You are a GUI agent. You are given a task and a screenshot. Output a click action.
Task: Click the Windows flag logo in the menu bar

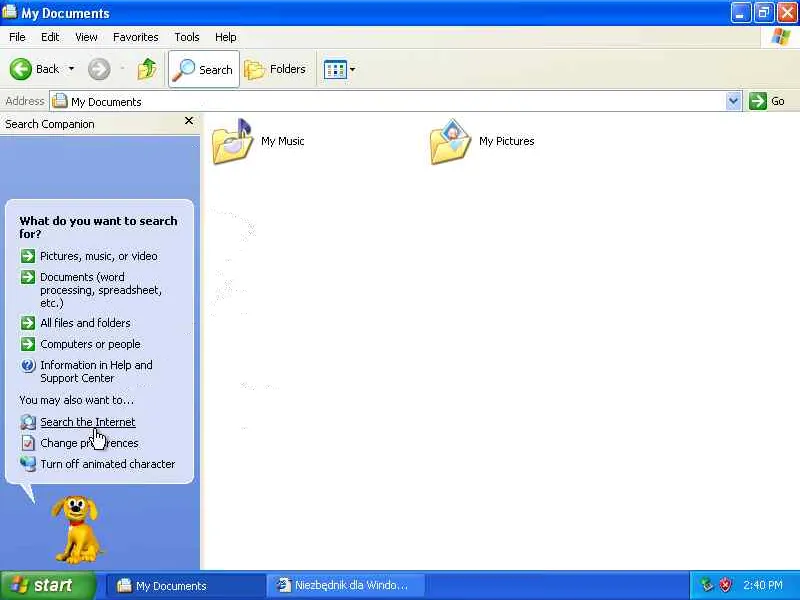pos(781,37)
